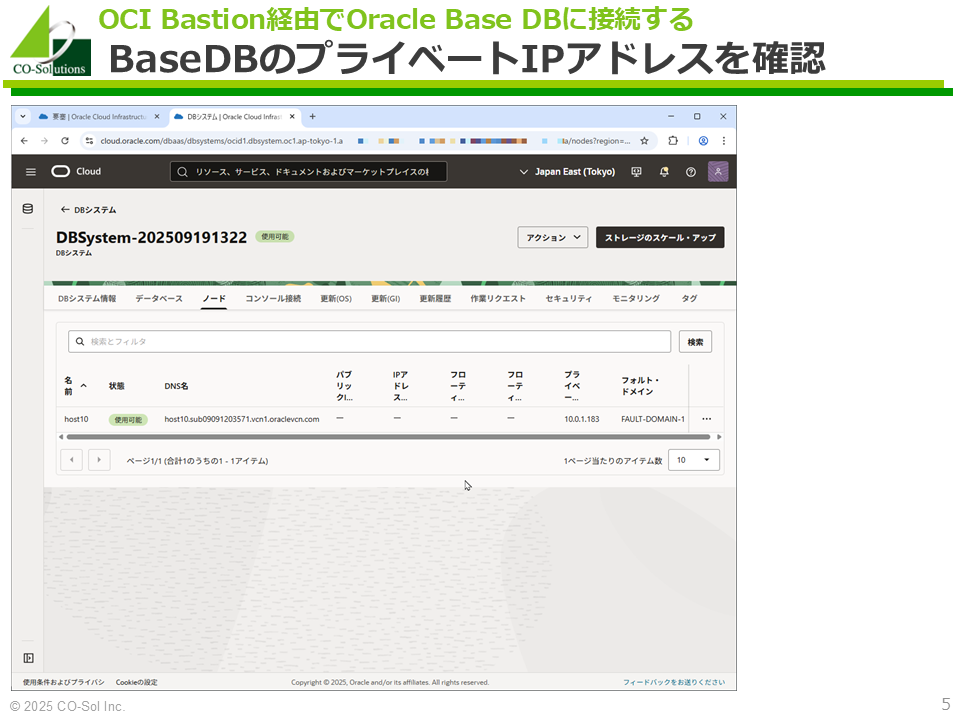Screen dimensions: 960x720
Task: Click the DNS name host10.sub09091203571.vcn1.oraclevcn.com
Action: pyautogui.click(x=242, y=419)
